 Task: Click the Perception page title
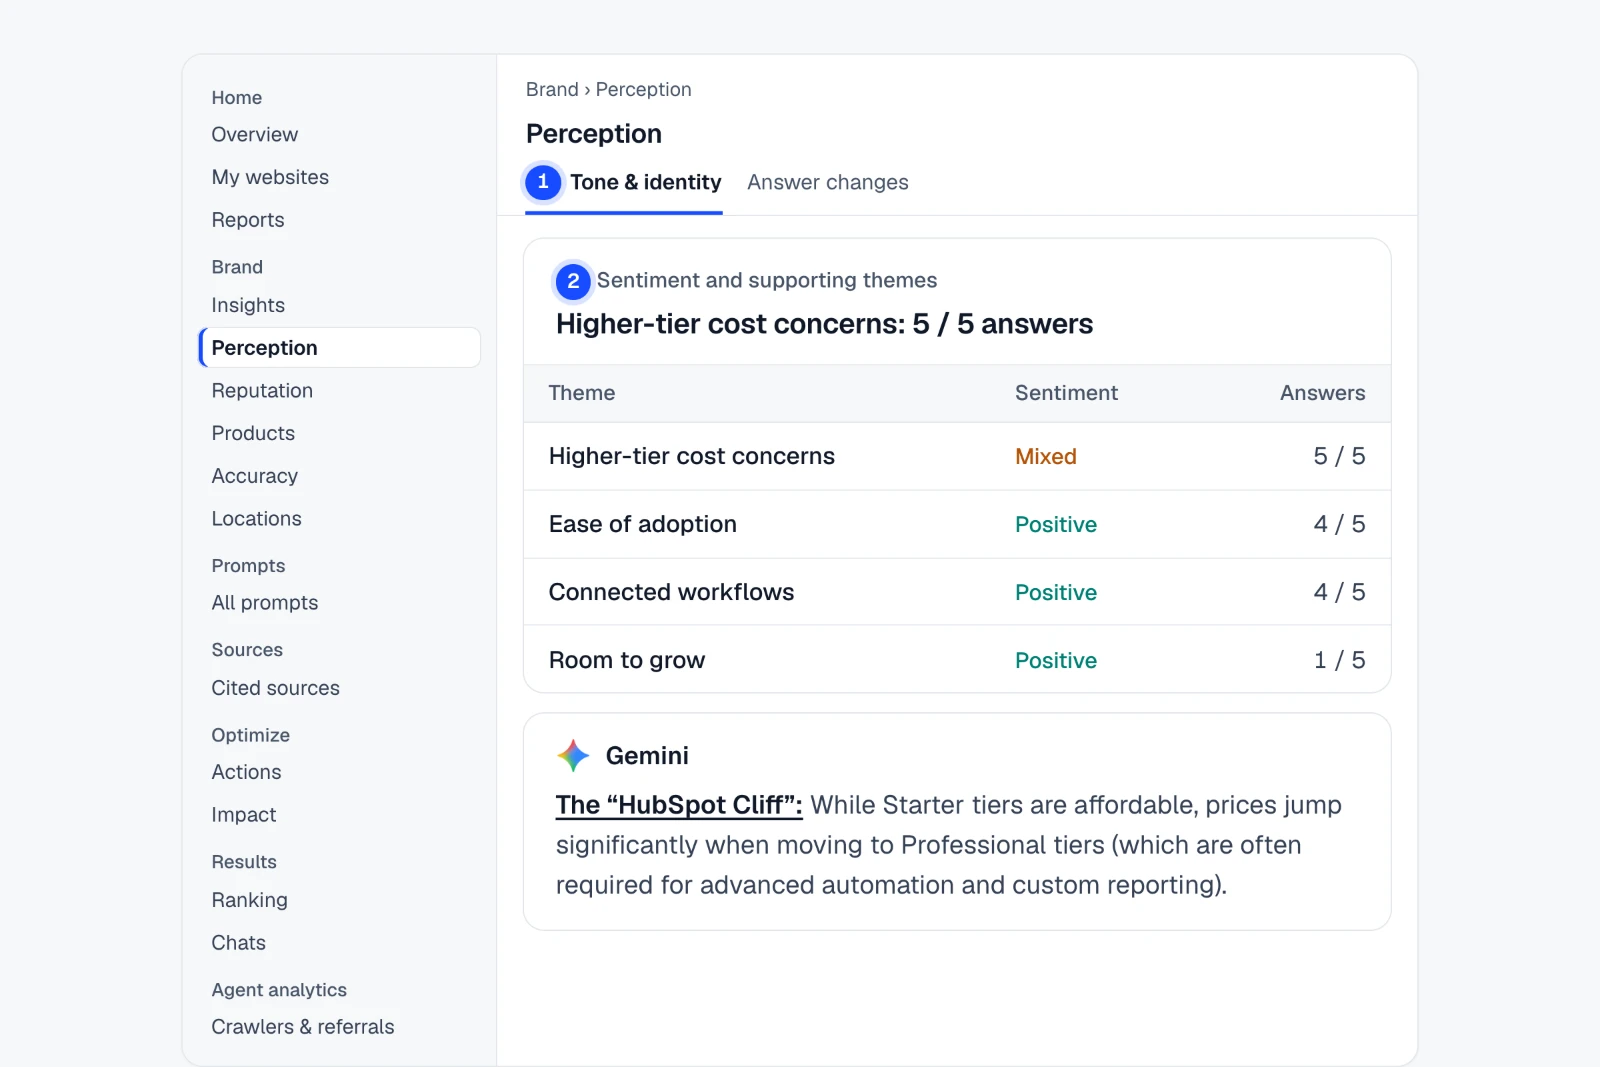(594, 134)
